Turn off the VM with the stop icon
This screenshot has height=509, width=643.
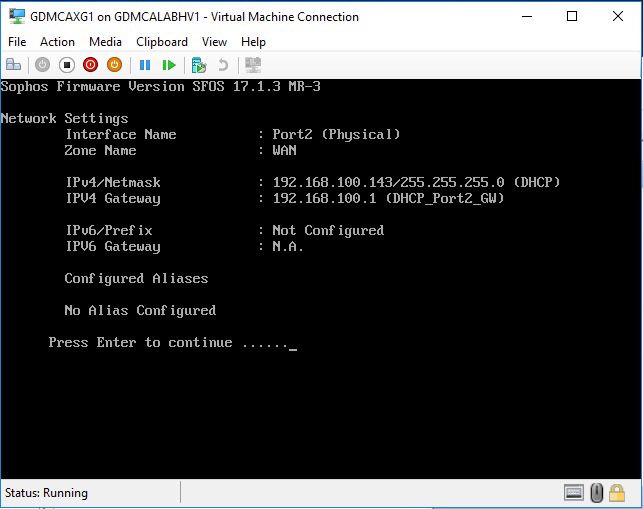click(66, 65)
